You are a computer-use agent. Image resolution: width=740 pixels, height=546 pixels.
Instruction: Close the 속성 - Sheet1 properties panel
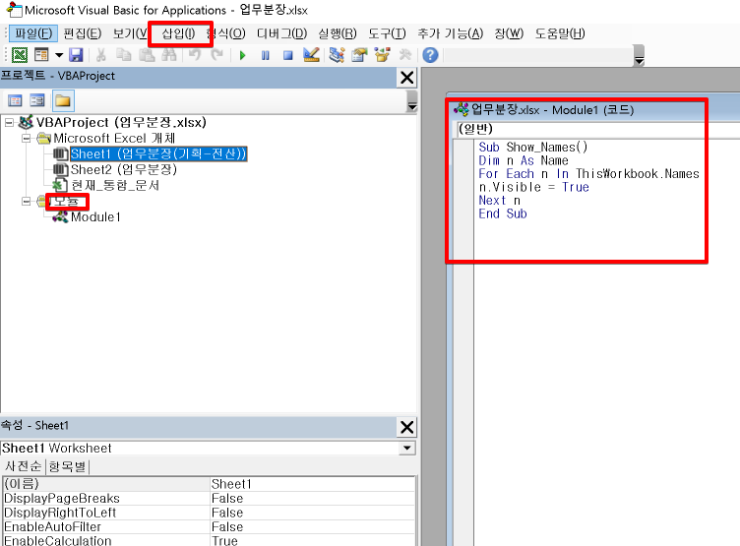[407, 427]
